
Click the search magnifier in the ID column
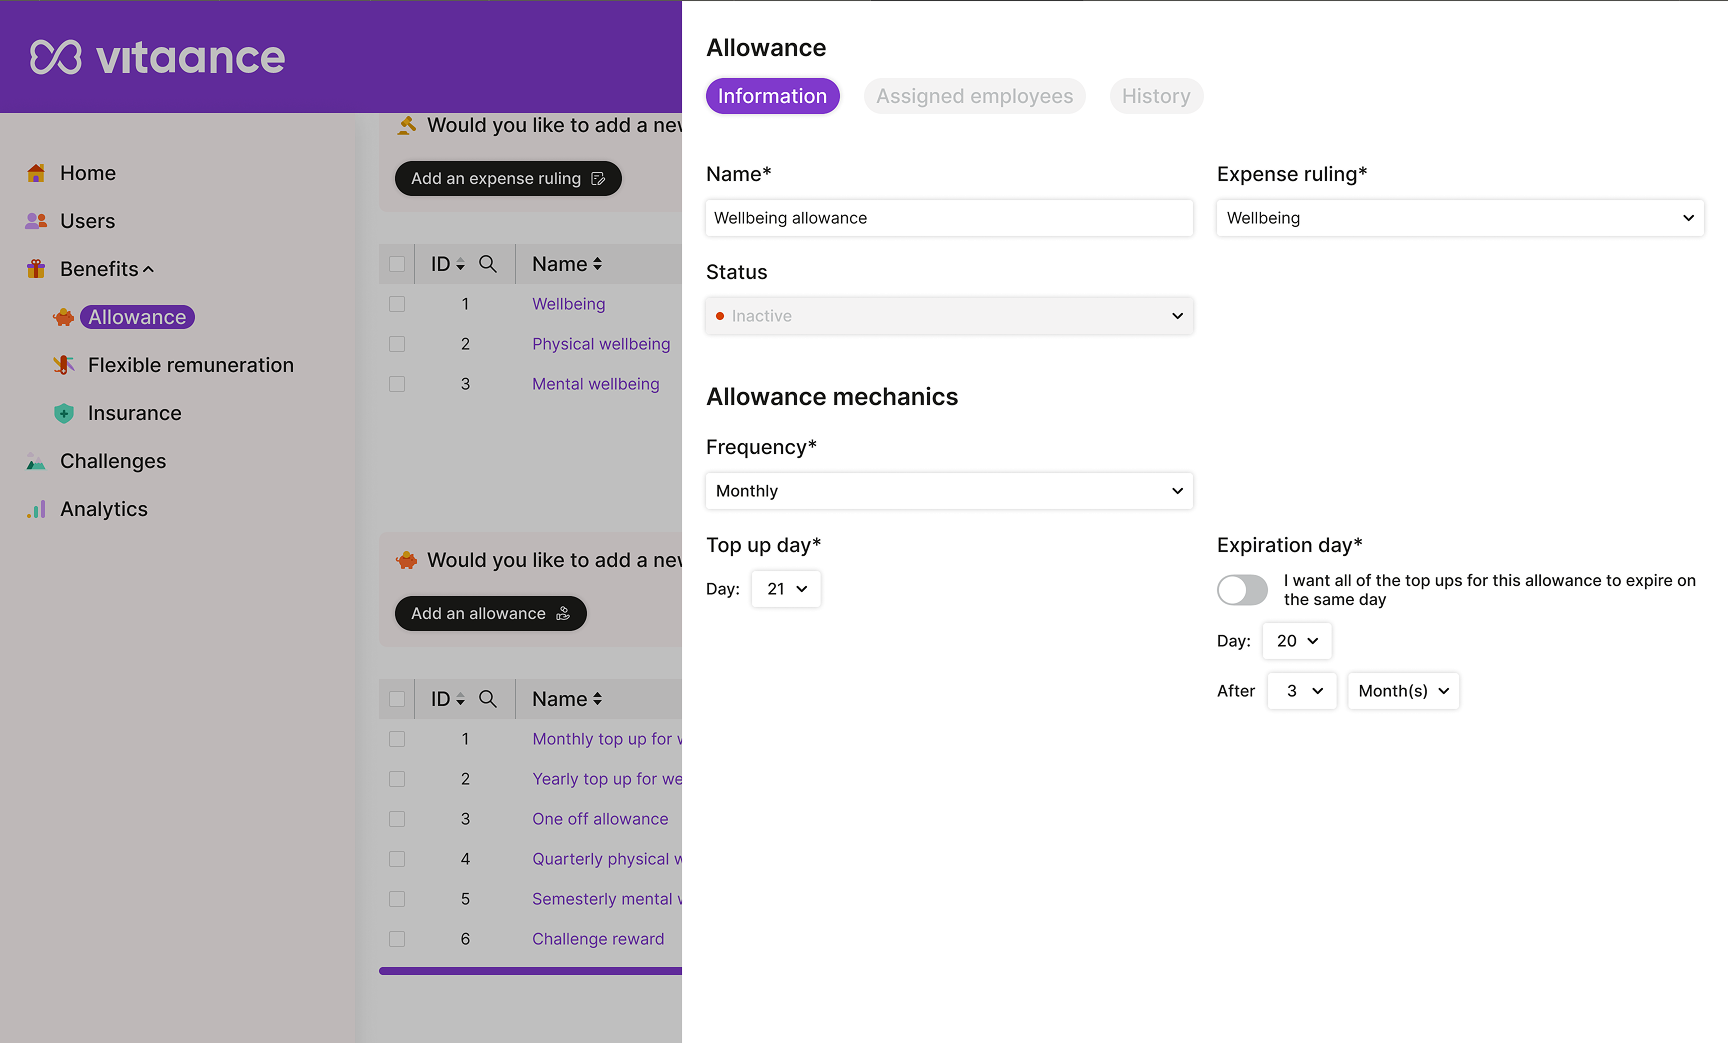tap(489, 263)
